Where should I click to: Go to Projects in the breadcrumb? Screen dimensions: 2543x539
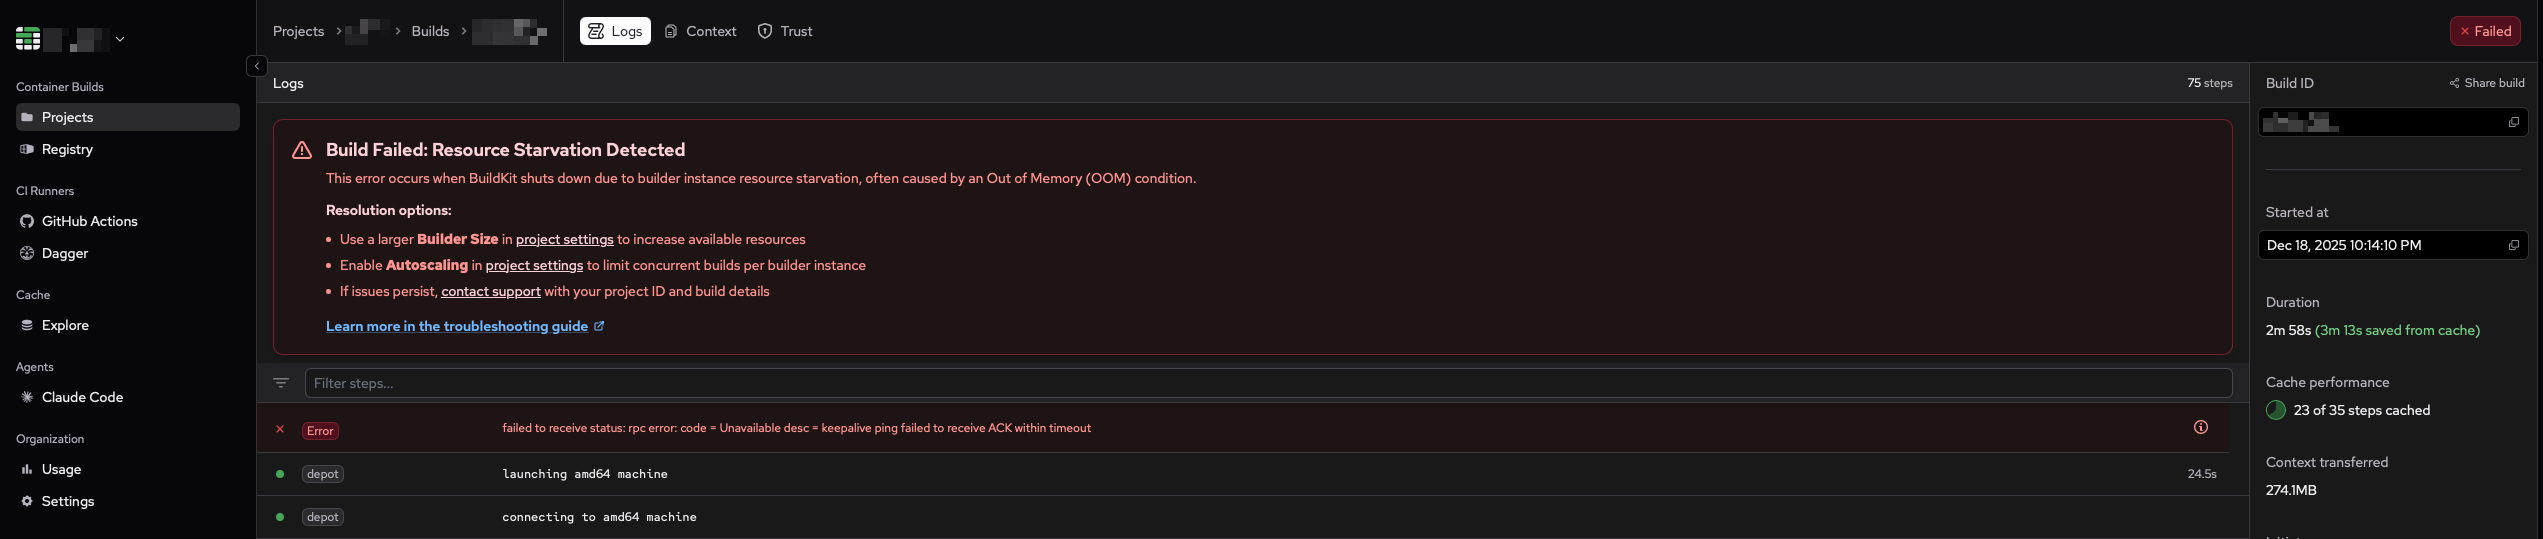[x=298, y=31]
